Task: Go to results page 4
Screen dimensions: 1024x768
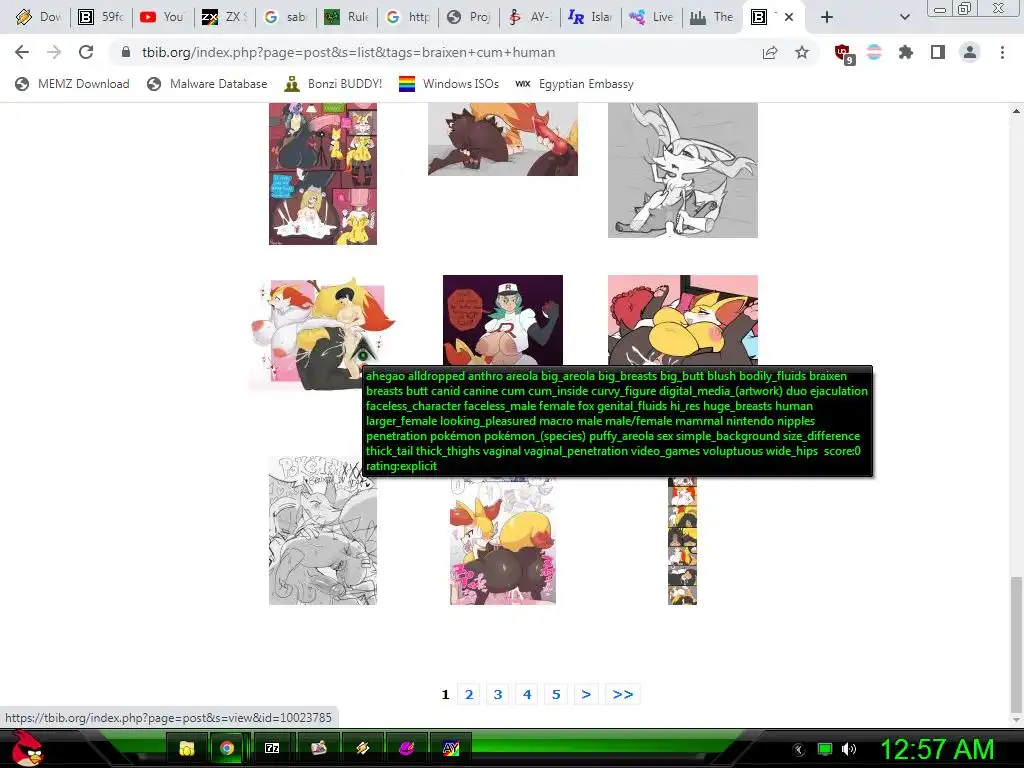Action: pyautogui.click(x=527, y=694)
